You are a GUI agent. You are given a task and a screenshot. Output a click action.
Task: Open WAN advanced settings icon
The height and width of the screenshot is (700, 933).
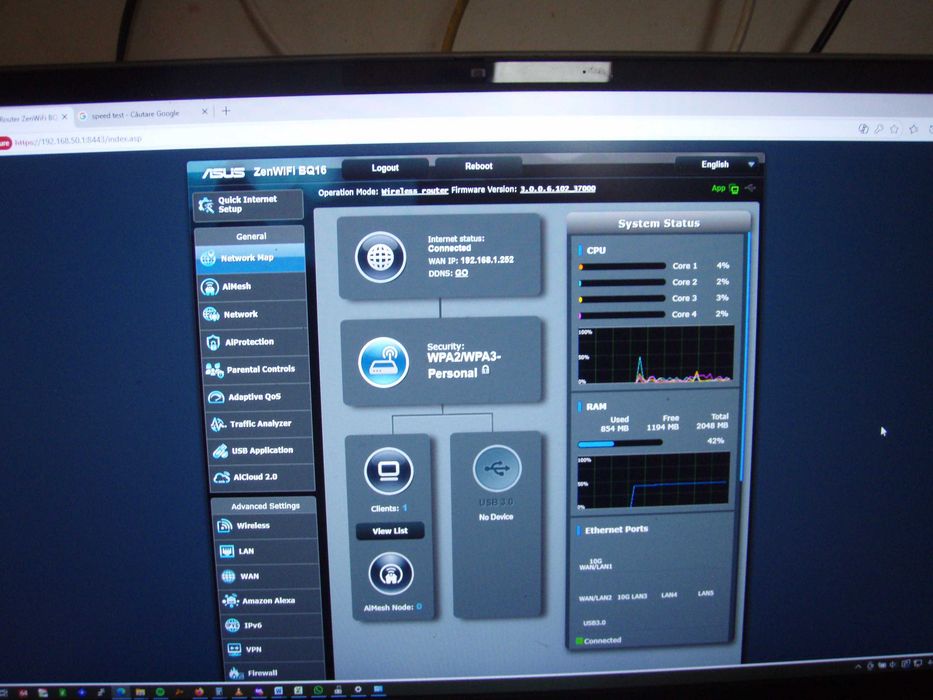coord(228,576)
